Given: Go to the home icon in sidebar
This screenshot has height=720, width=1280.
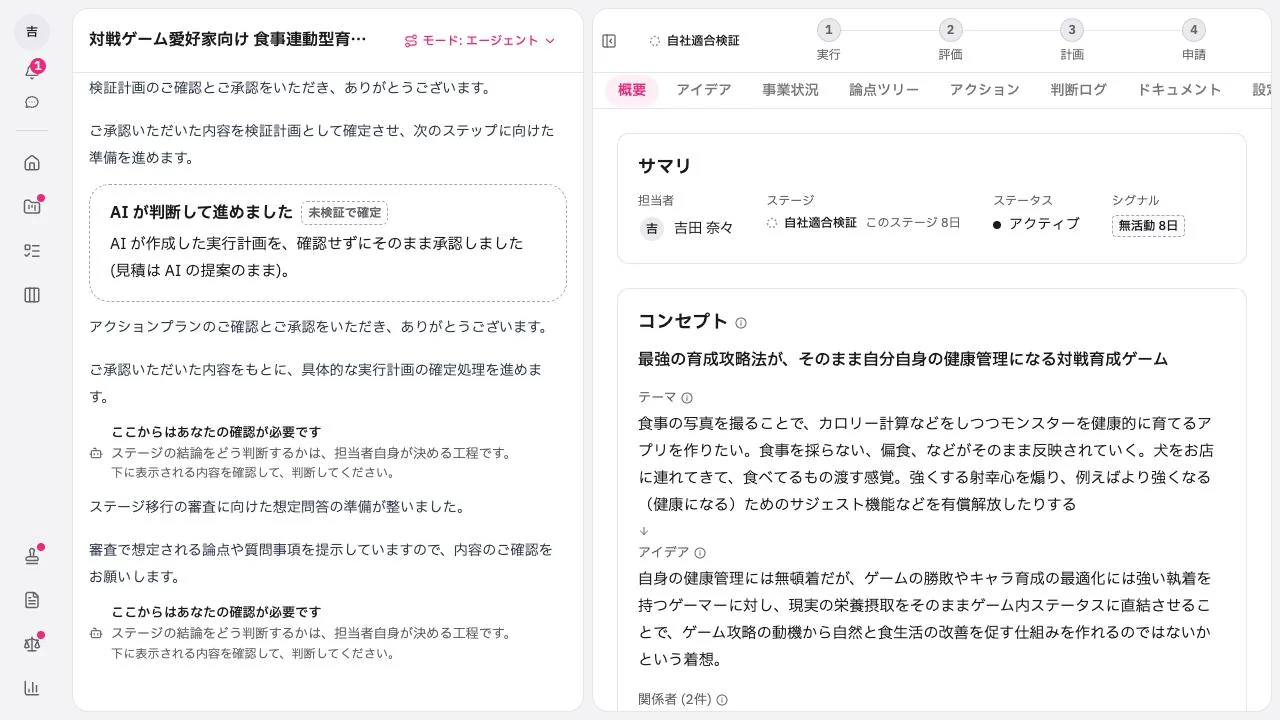Looking at the screenshot, I should click(x=32, y=163).
